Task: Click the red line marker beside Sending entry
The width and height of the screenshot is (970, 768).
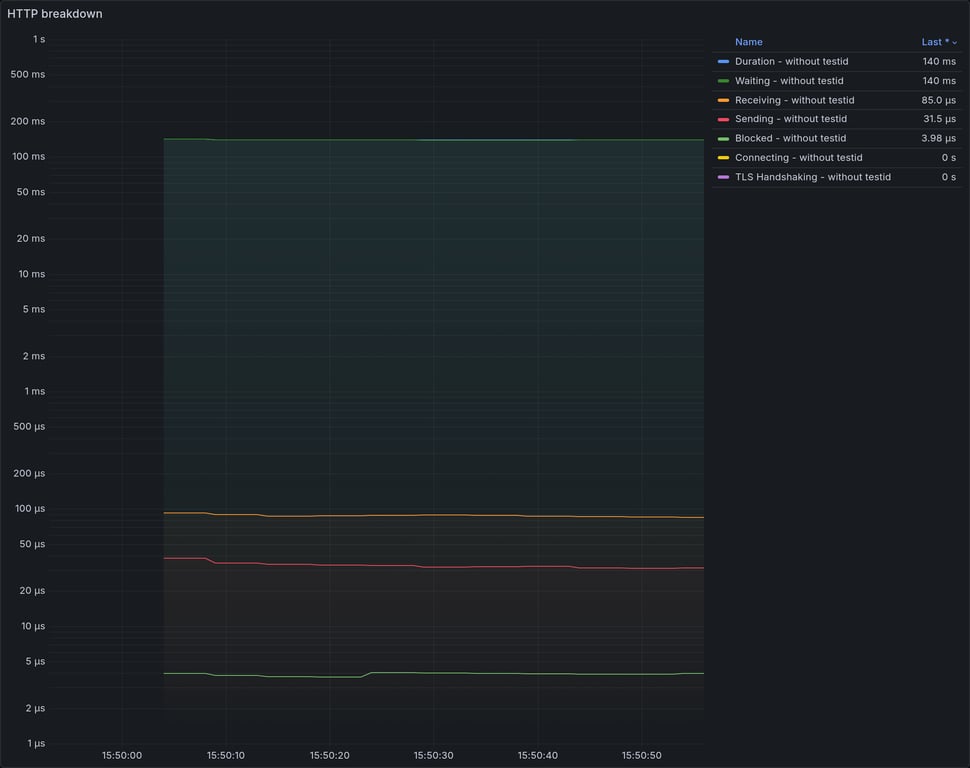Action: point(722,118)
